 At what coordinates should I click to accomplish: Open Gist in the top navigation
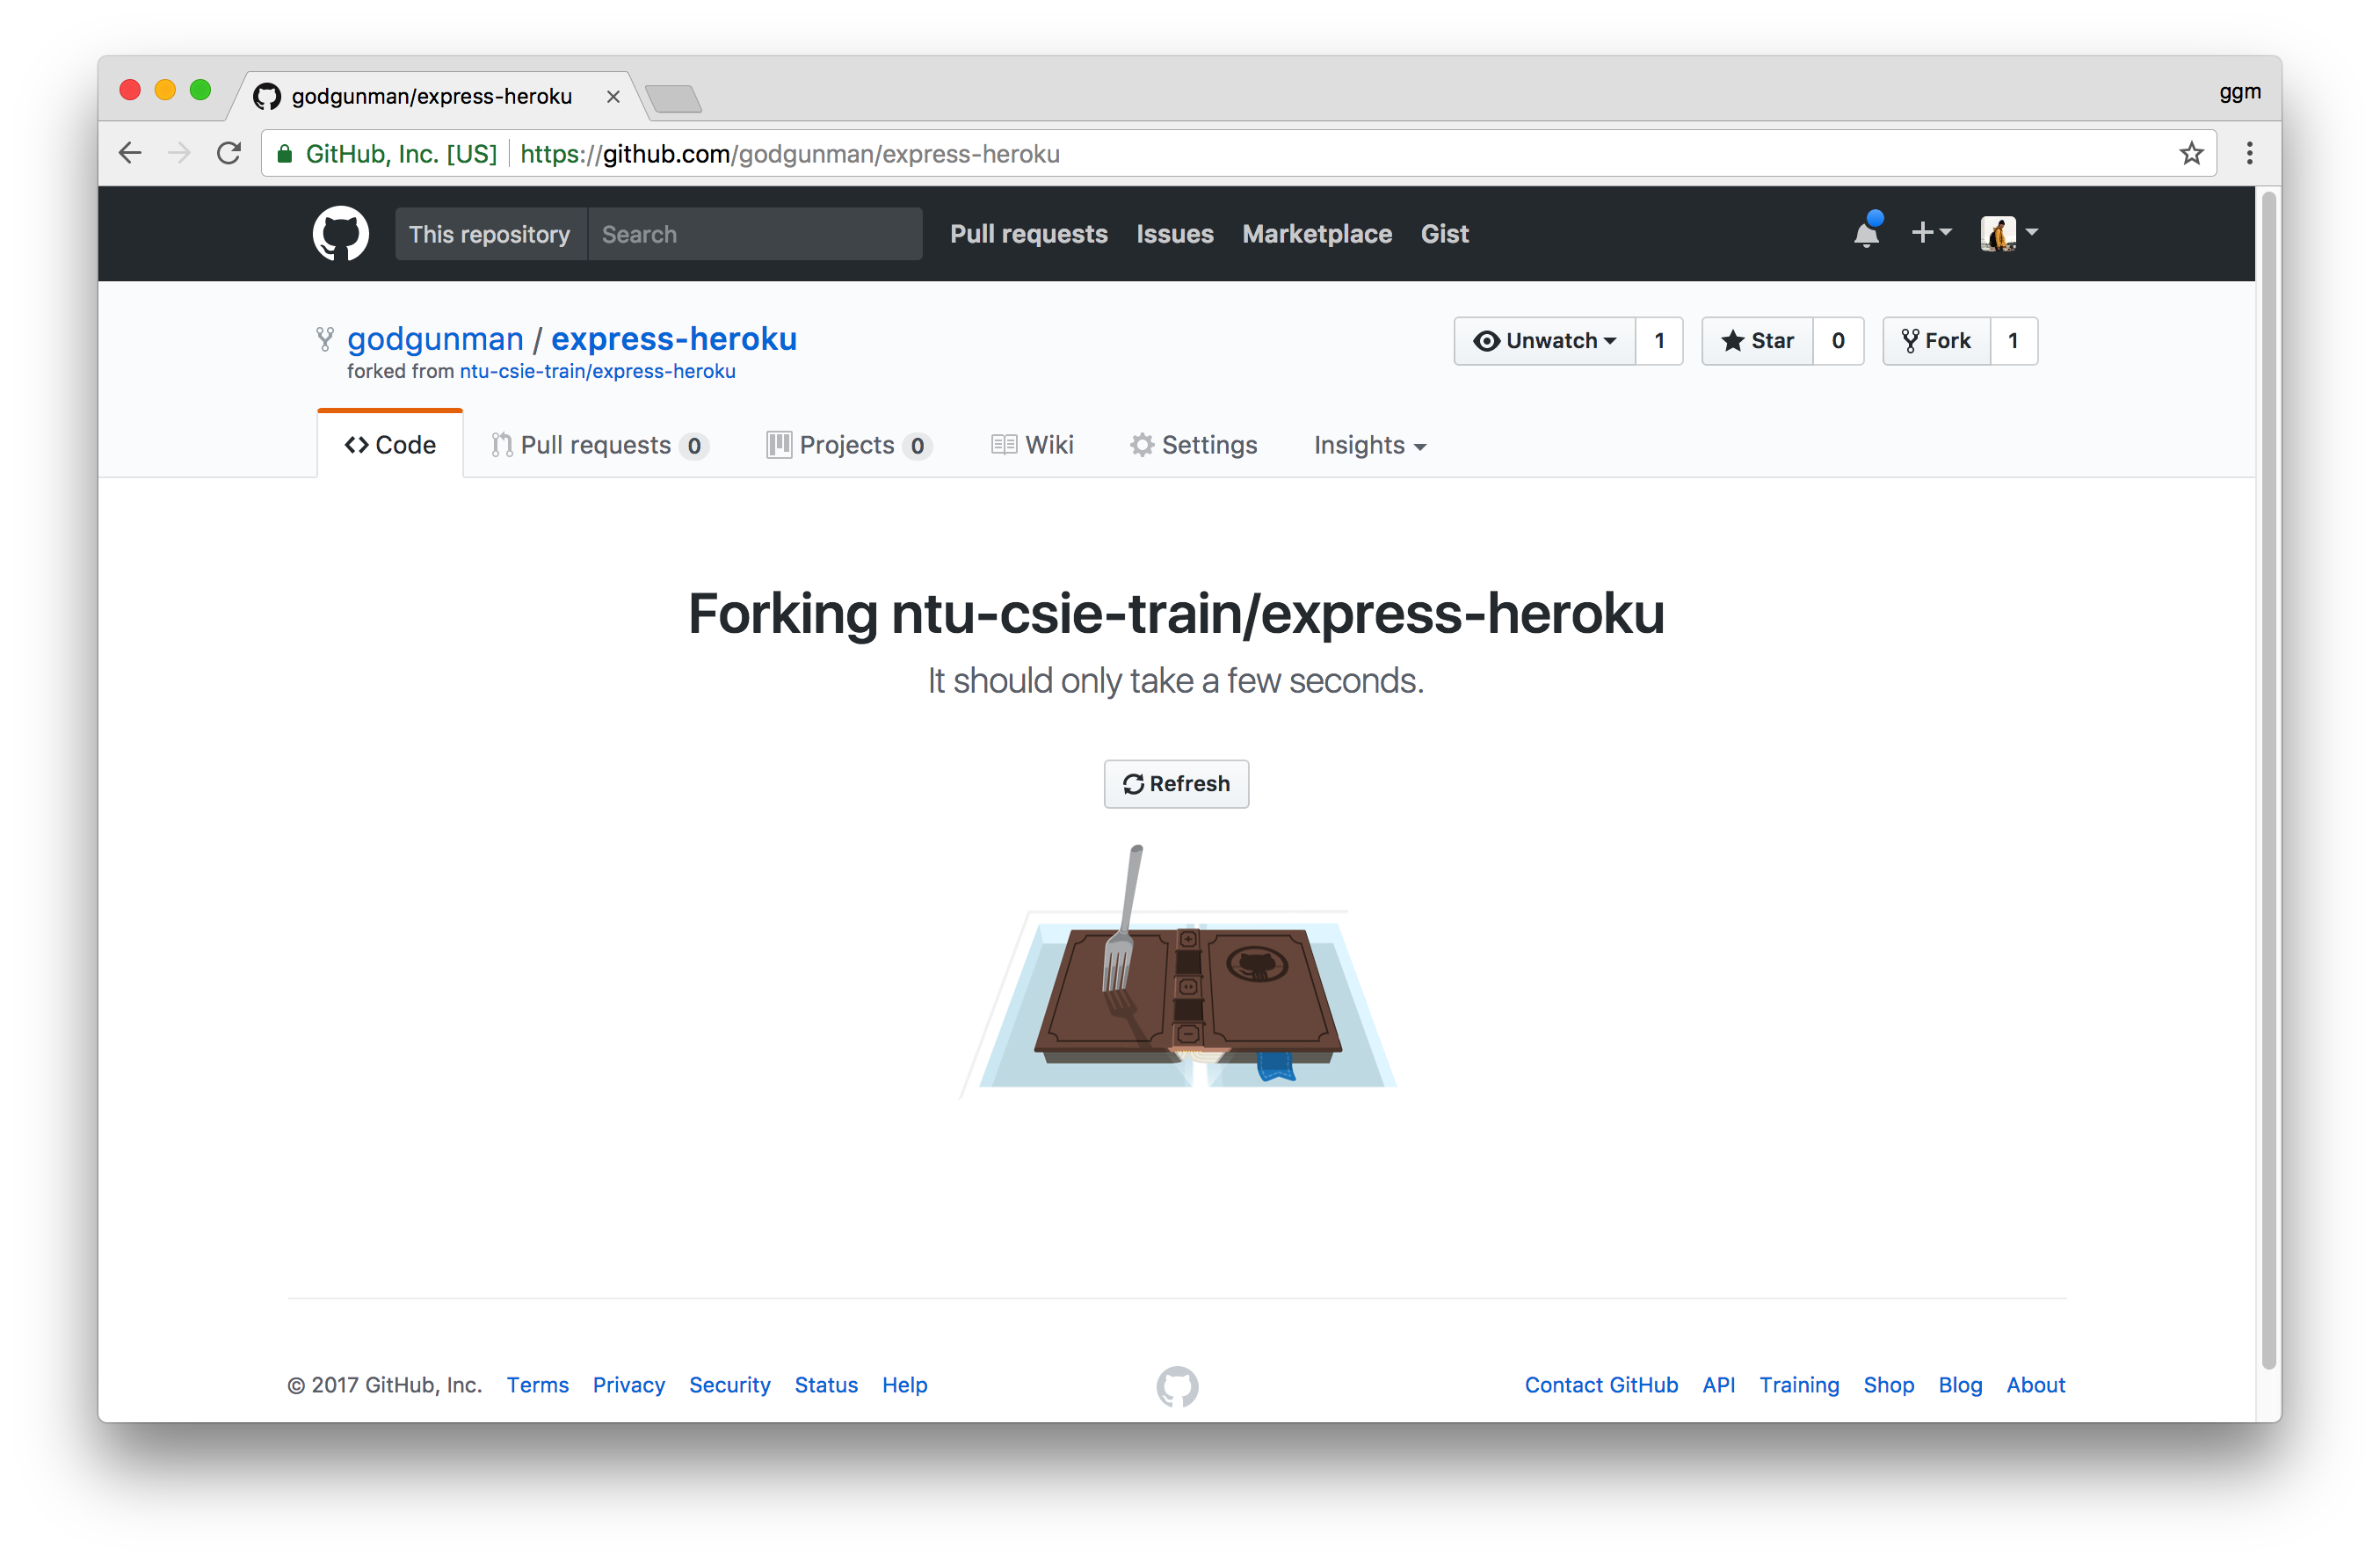[1444, 234]
